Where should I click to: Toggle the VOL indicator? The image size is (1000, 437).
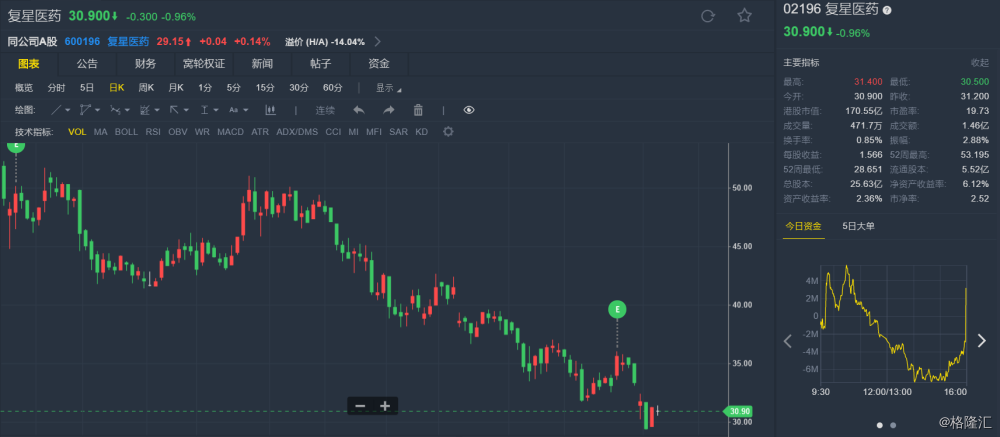point(77,132)
